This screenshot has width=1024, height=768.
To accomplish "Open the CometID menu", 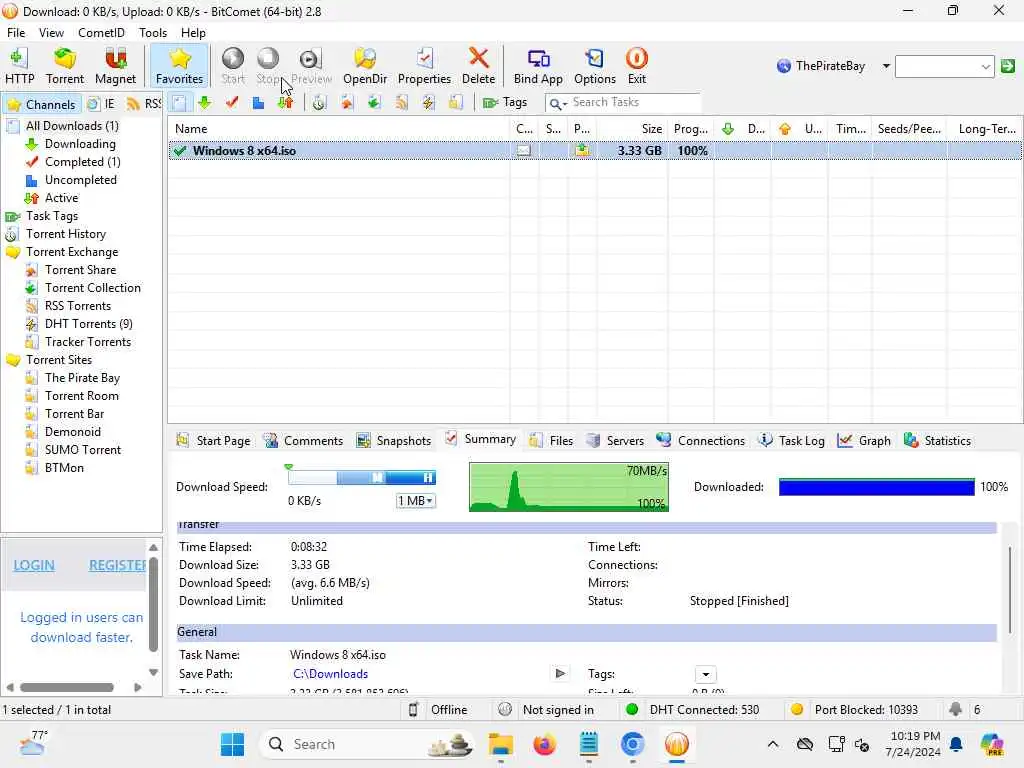I will tap(101, 33).
